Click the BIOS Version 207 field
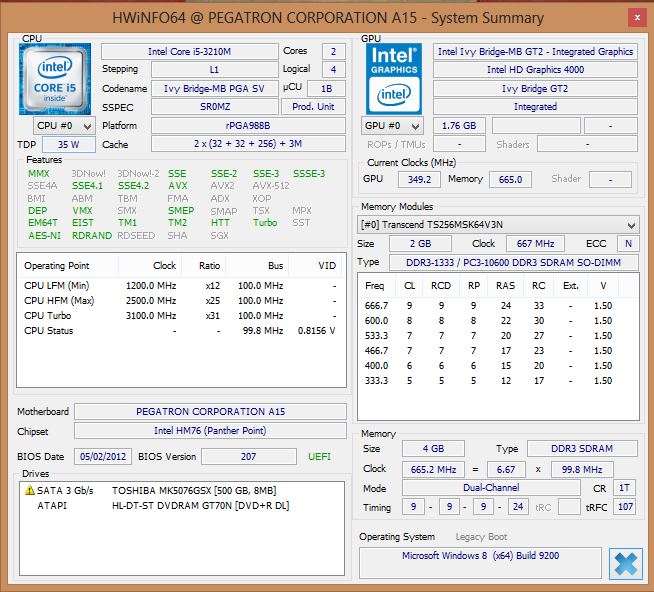The width and height of the screenshot is (654, 592). coord(249,456)
